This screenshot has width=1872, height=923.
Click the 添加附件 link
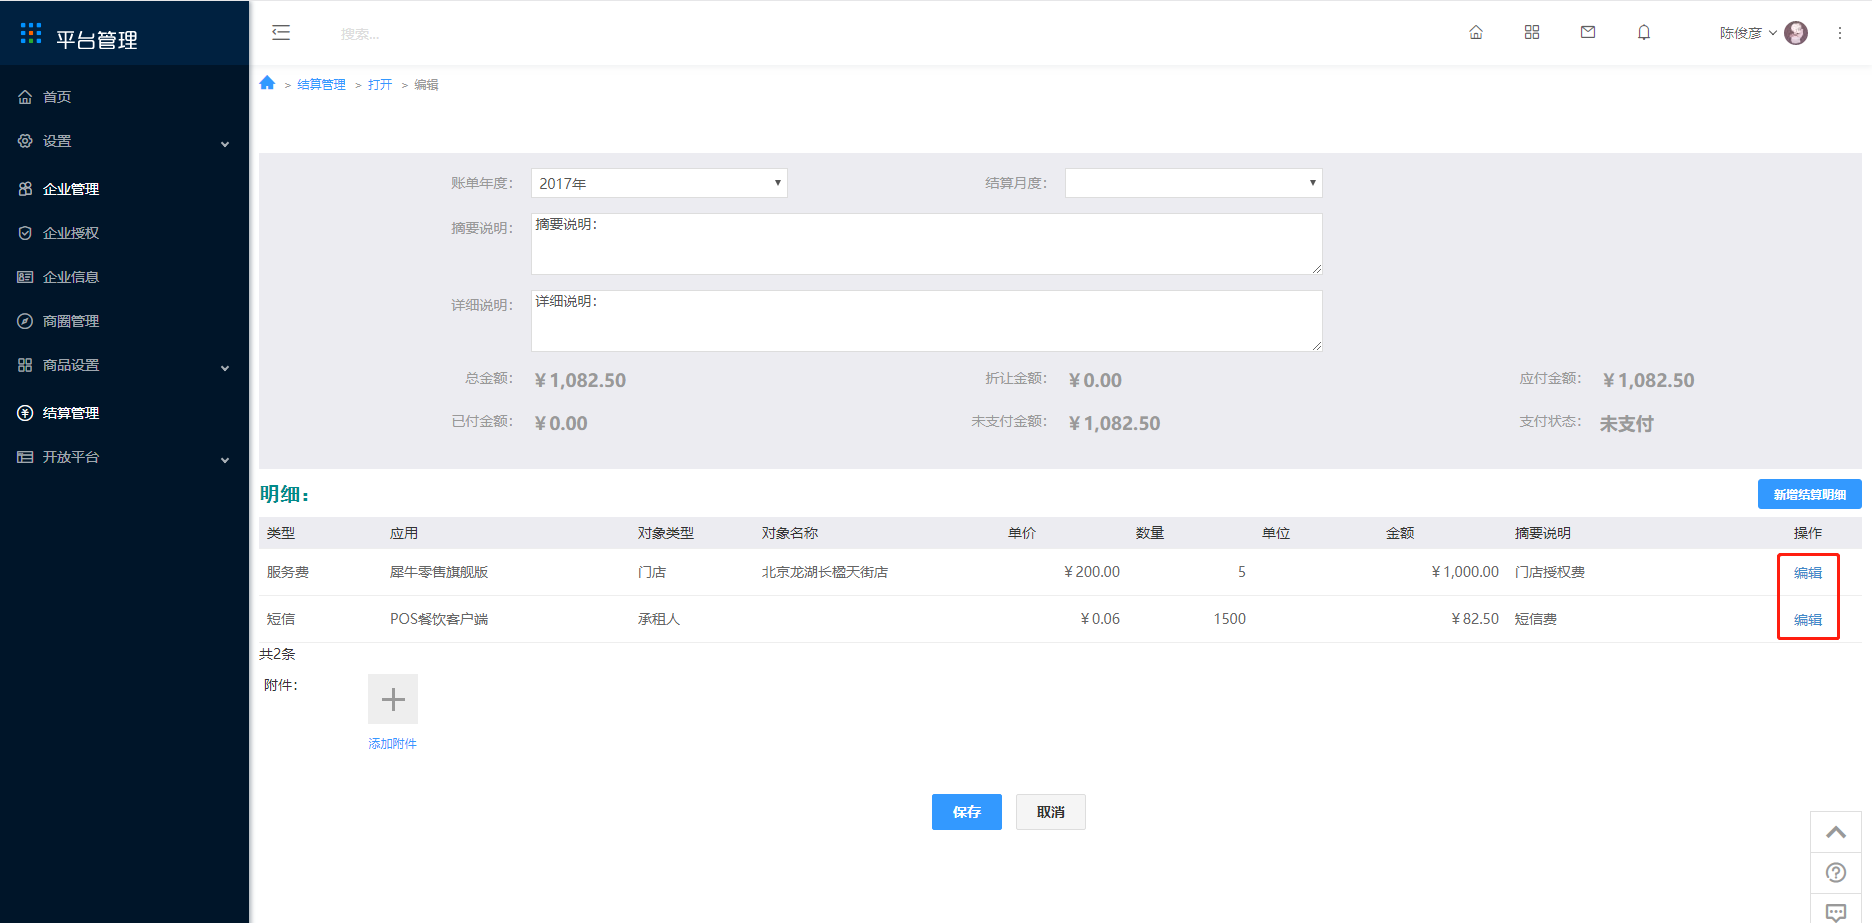(x=392, y=744)
